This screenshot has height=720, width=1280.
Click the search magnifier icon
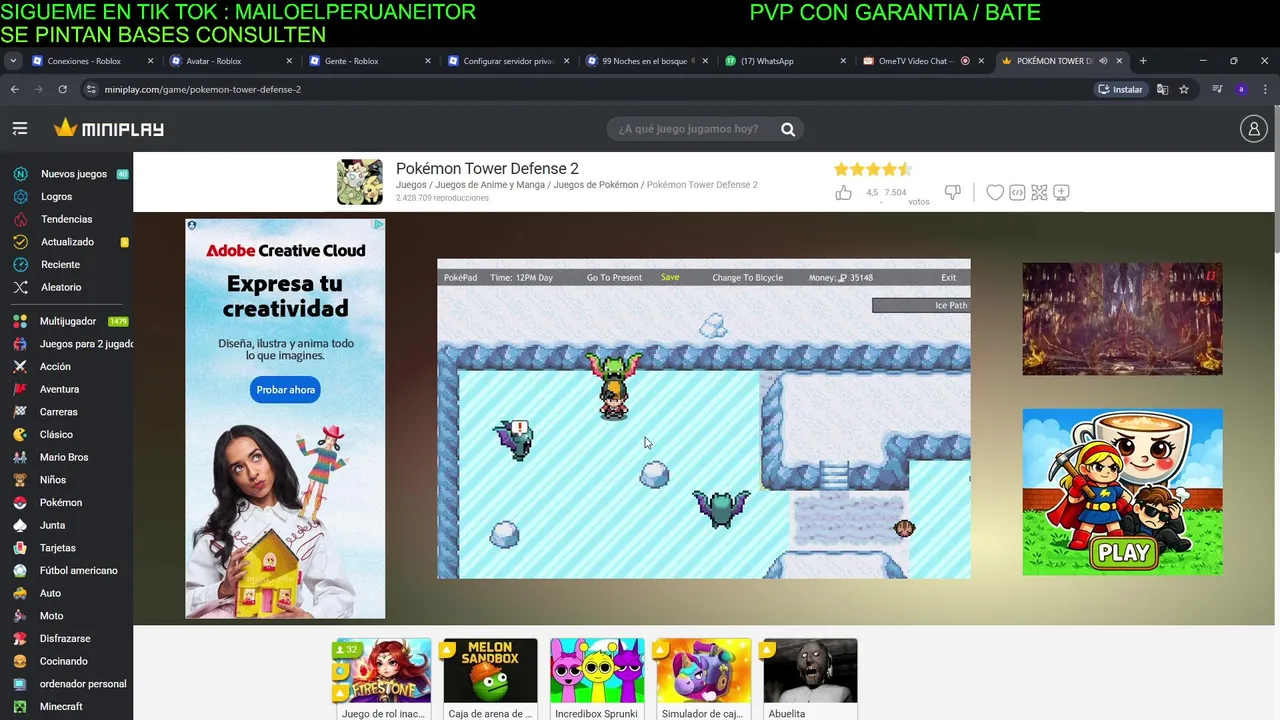(x=788, y=129)
